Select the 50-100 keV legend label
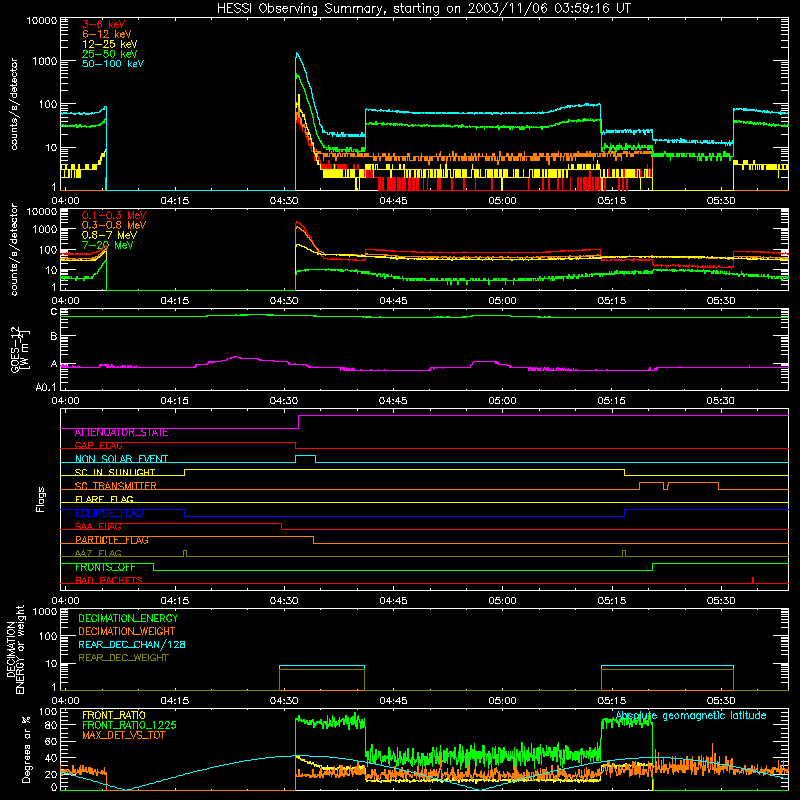This screenshot has width=800, height=800. [x=113, y=64]
